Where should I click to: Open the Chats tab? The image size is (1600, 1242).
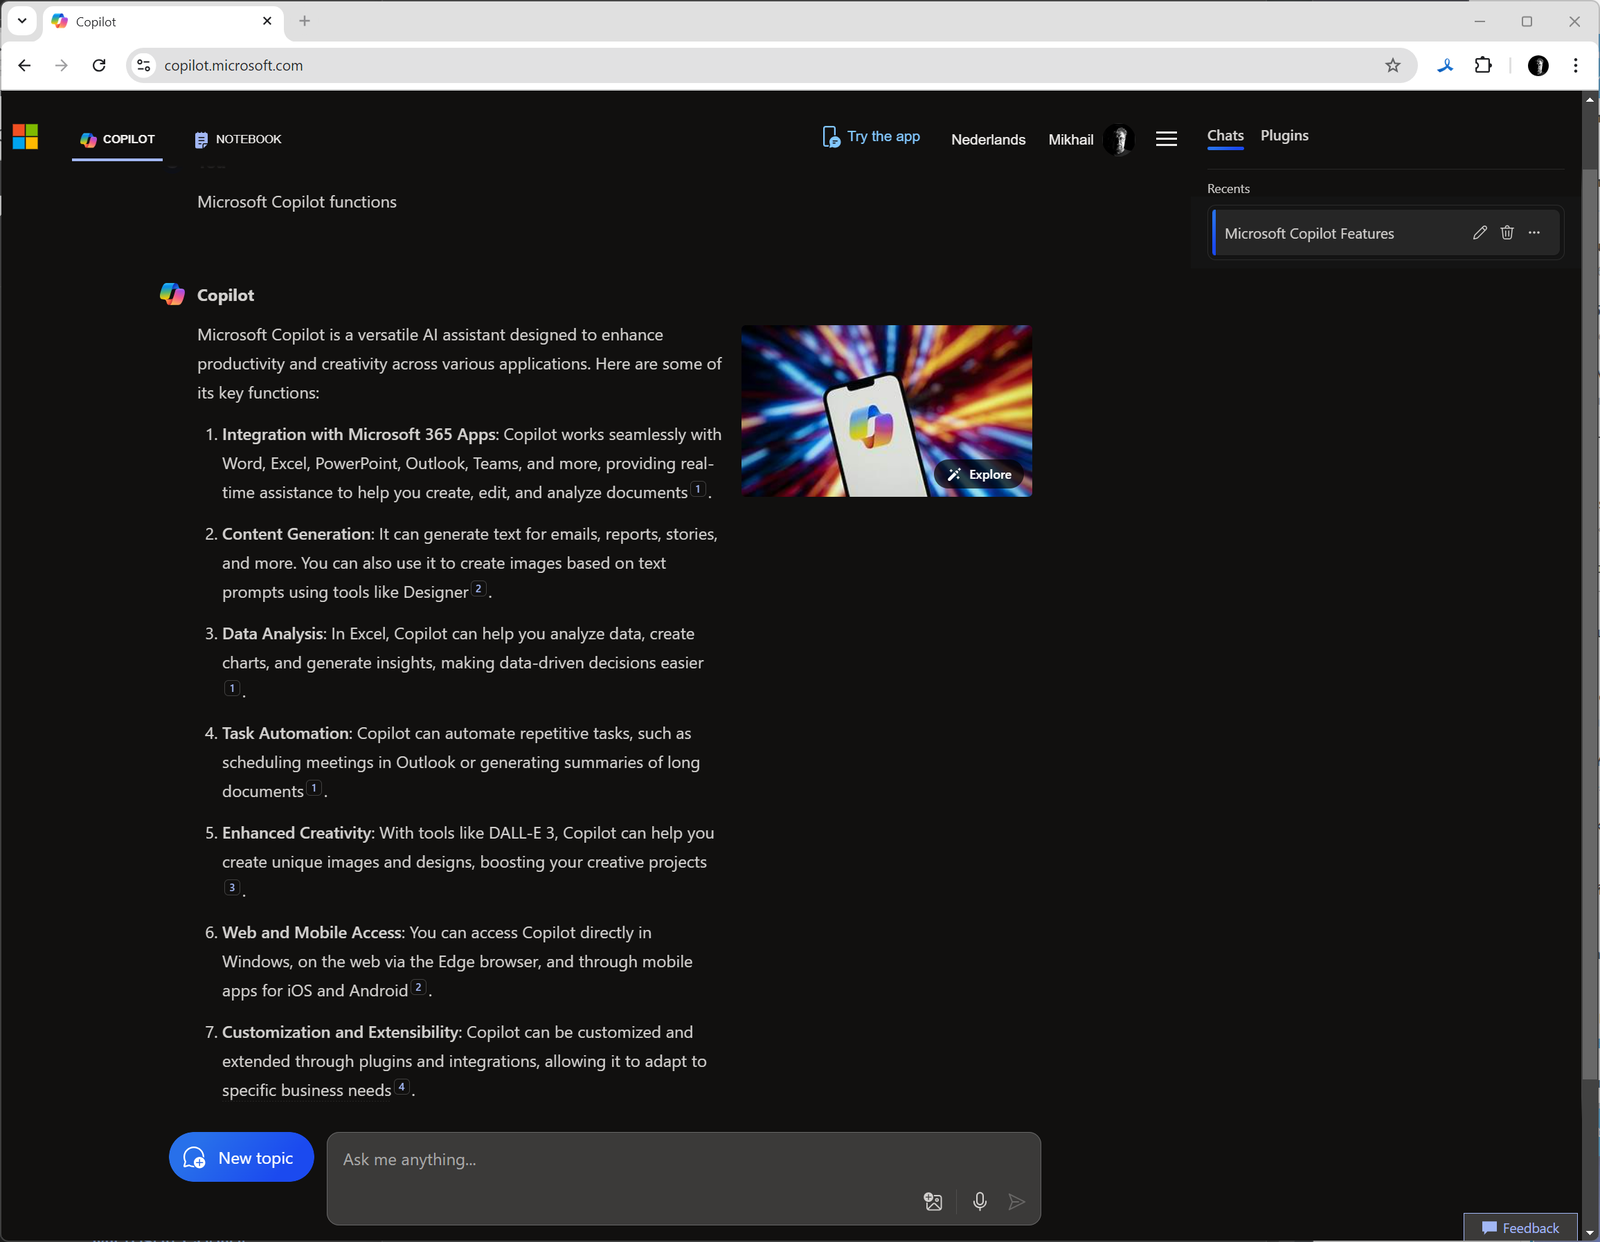pyautogui.click(x=1225, y=136)
